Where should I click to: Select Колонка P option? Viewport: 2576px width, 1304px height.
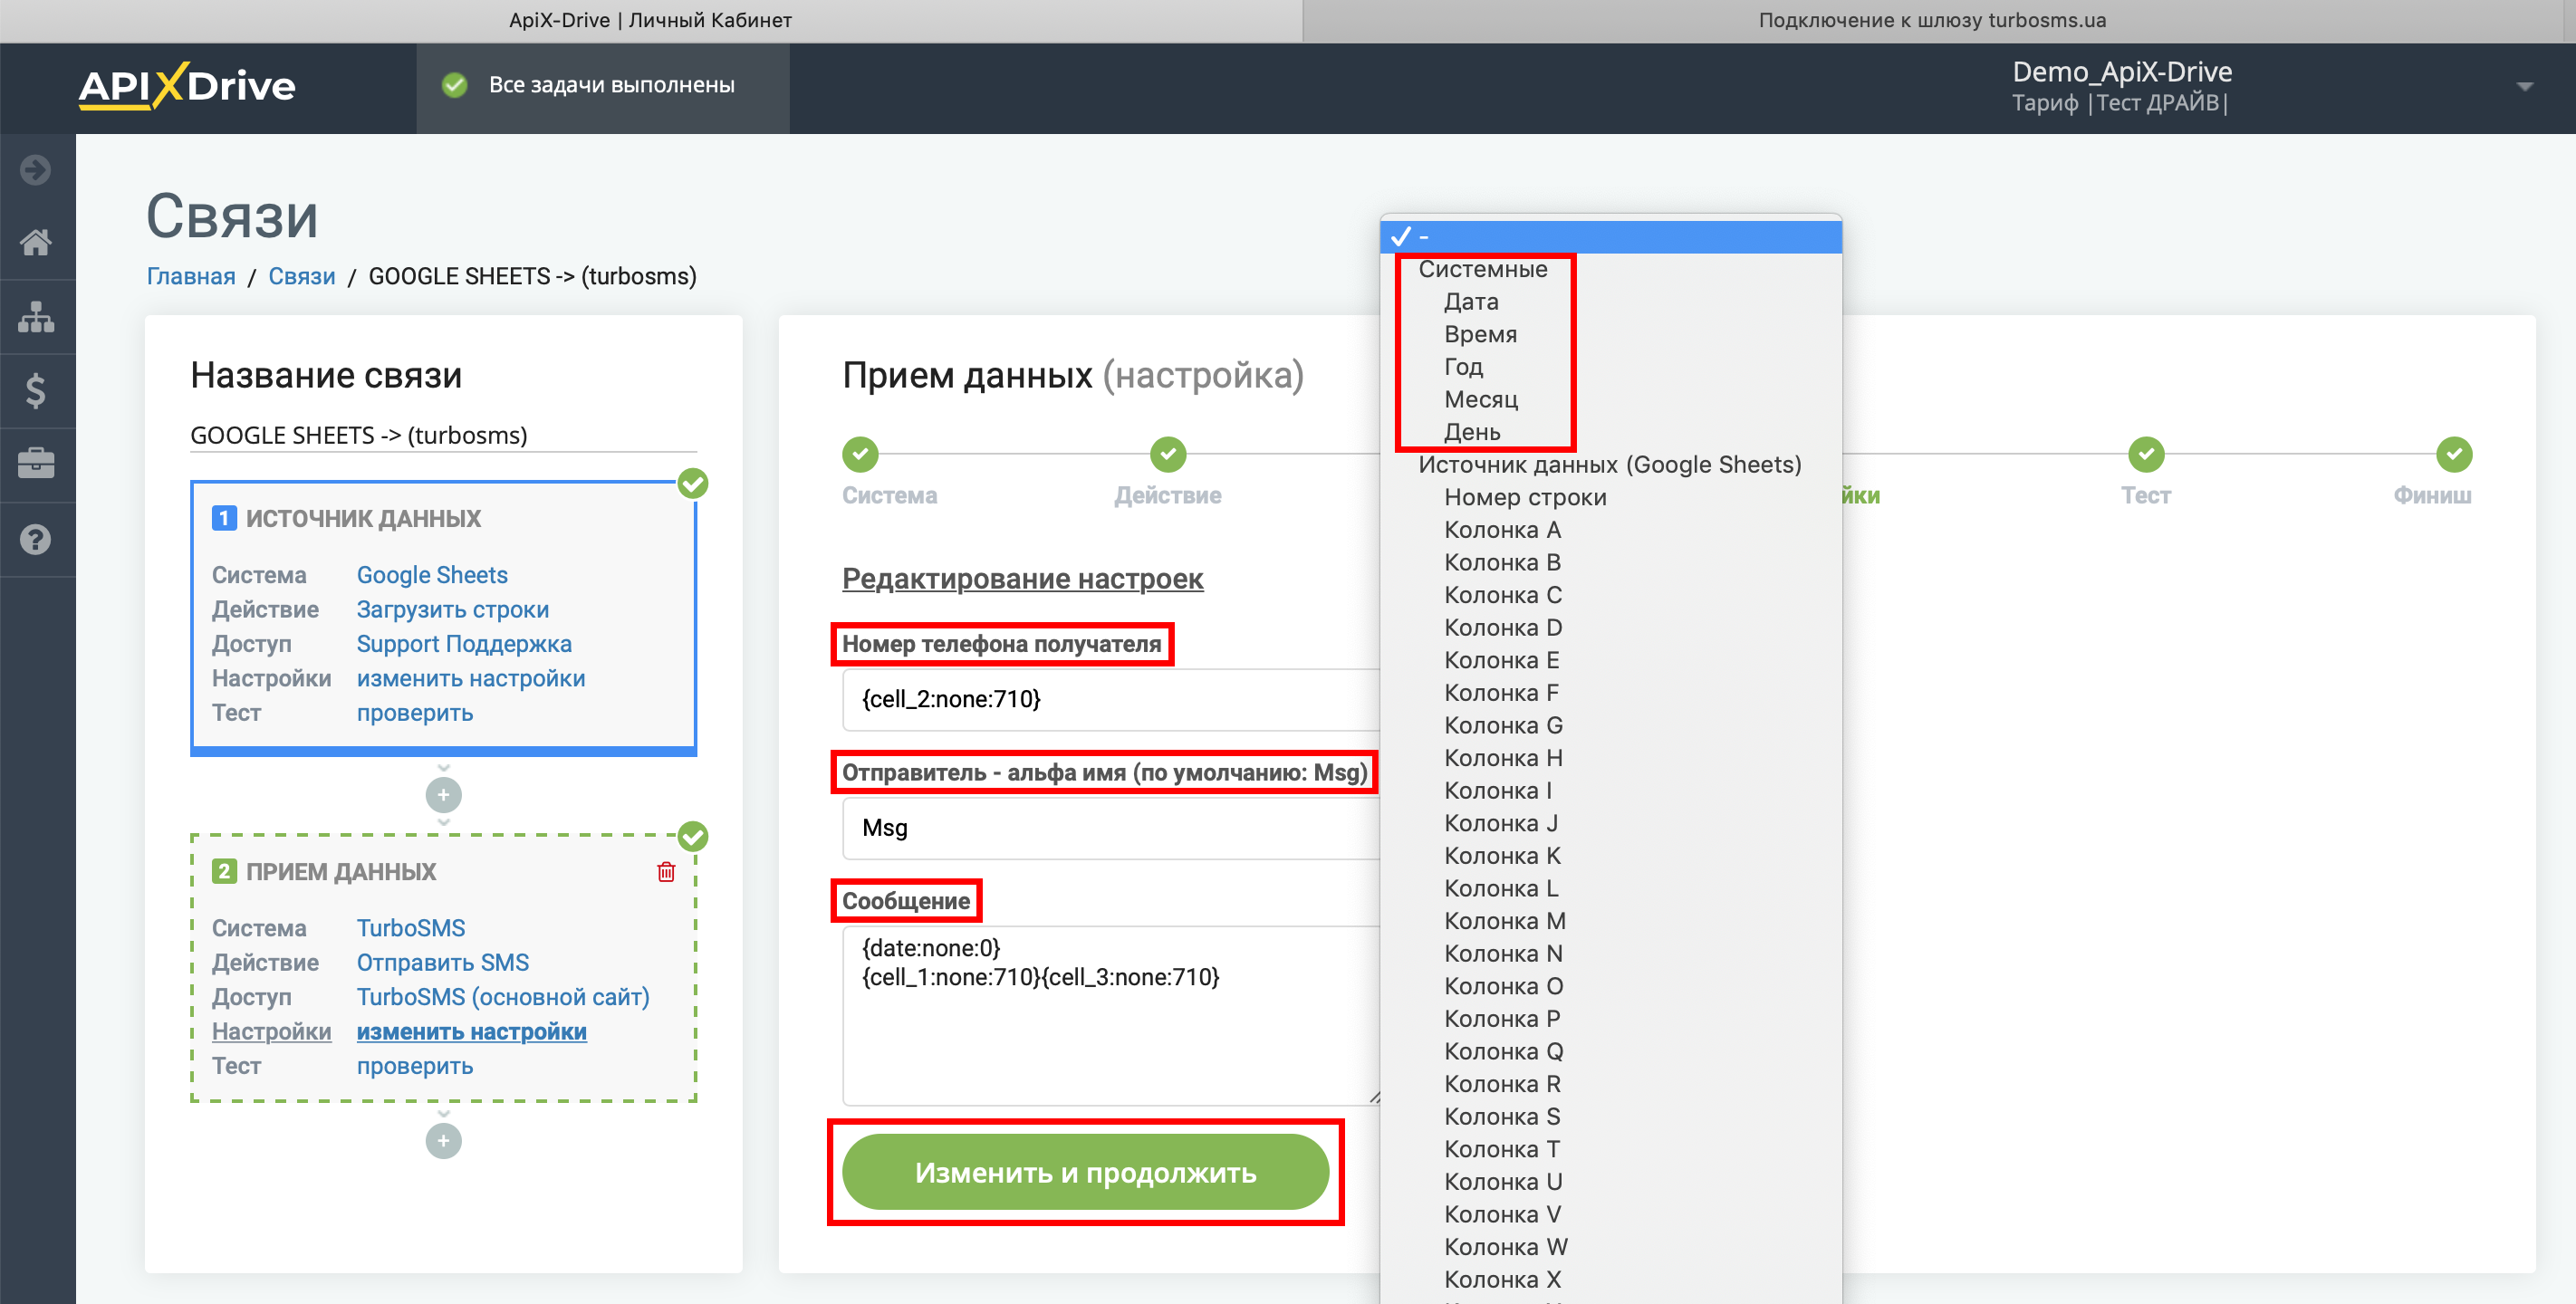tap(1610, 1019)
